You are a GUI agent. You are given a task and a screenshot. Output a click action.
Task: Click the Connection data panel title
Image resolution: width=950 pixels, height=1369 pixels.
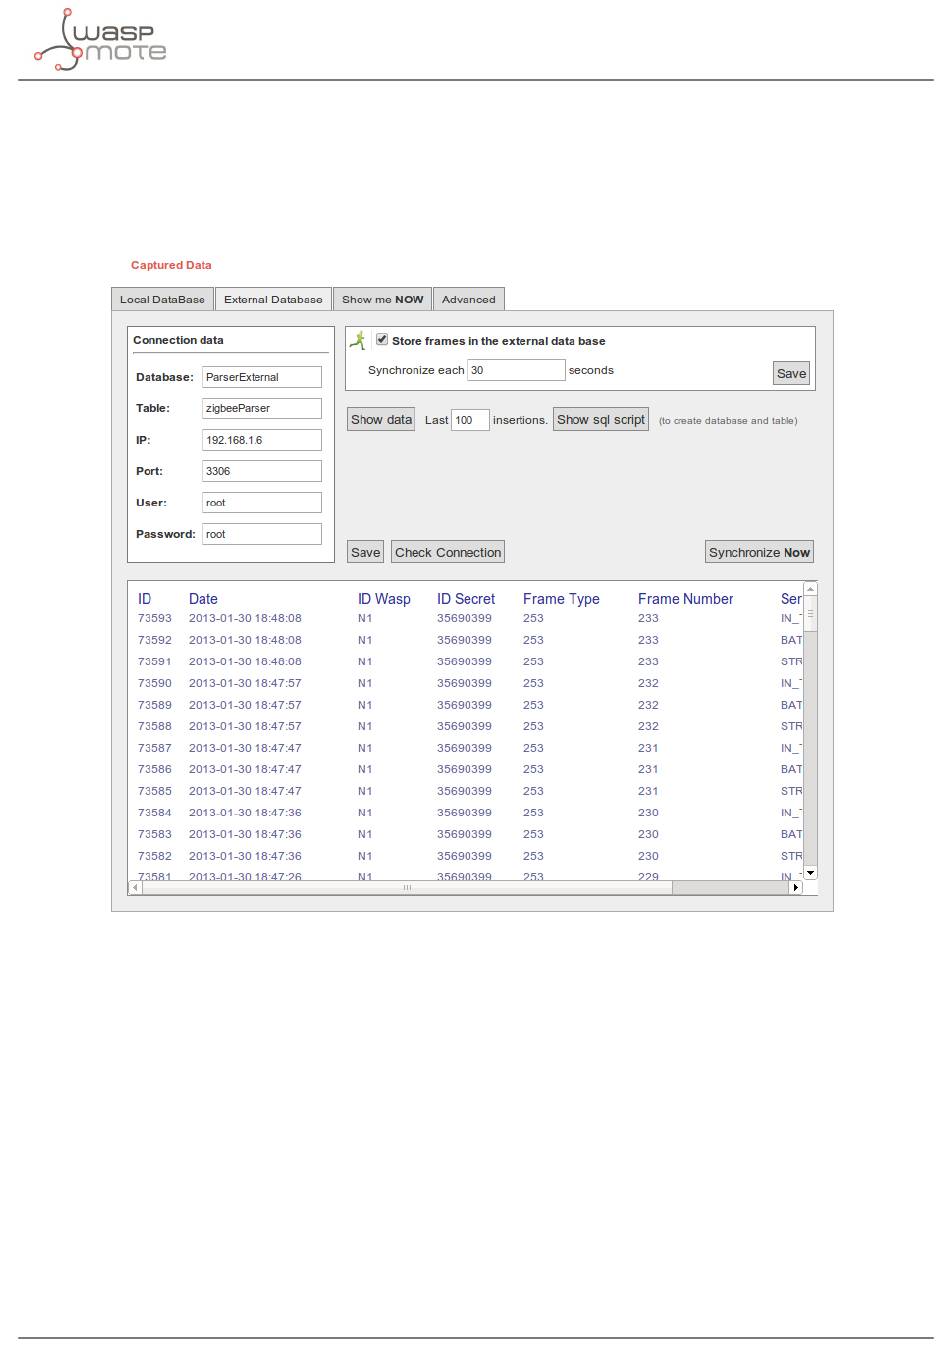(178, 340)
